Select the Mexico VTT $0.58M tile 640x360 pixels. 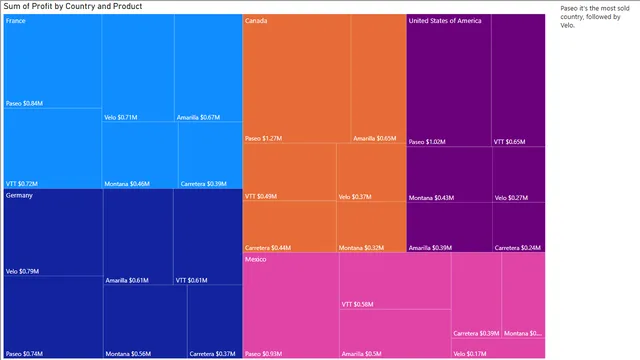pos(395,281)
